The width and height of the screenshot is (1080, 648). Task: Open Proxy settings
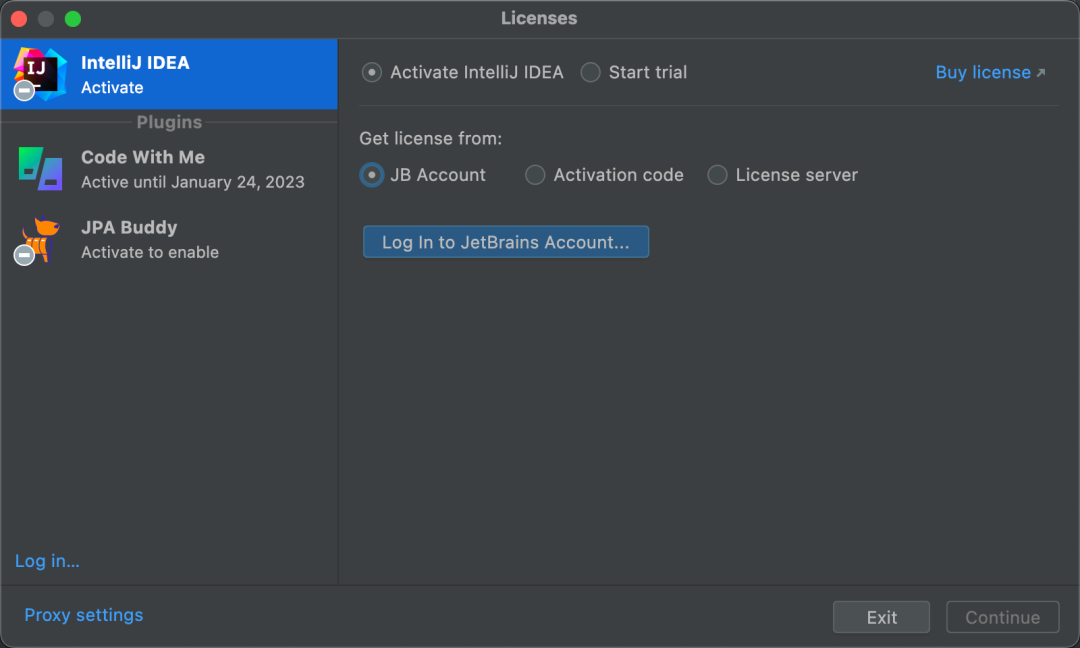point(83,615)
